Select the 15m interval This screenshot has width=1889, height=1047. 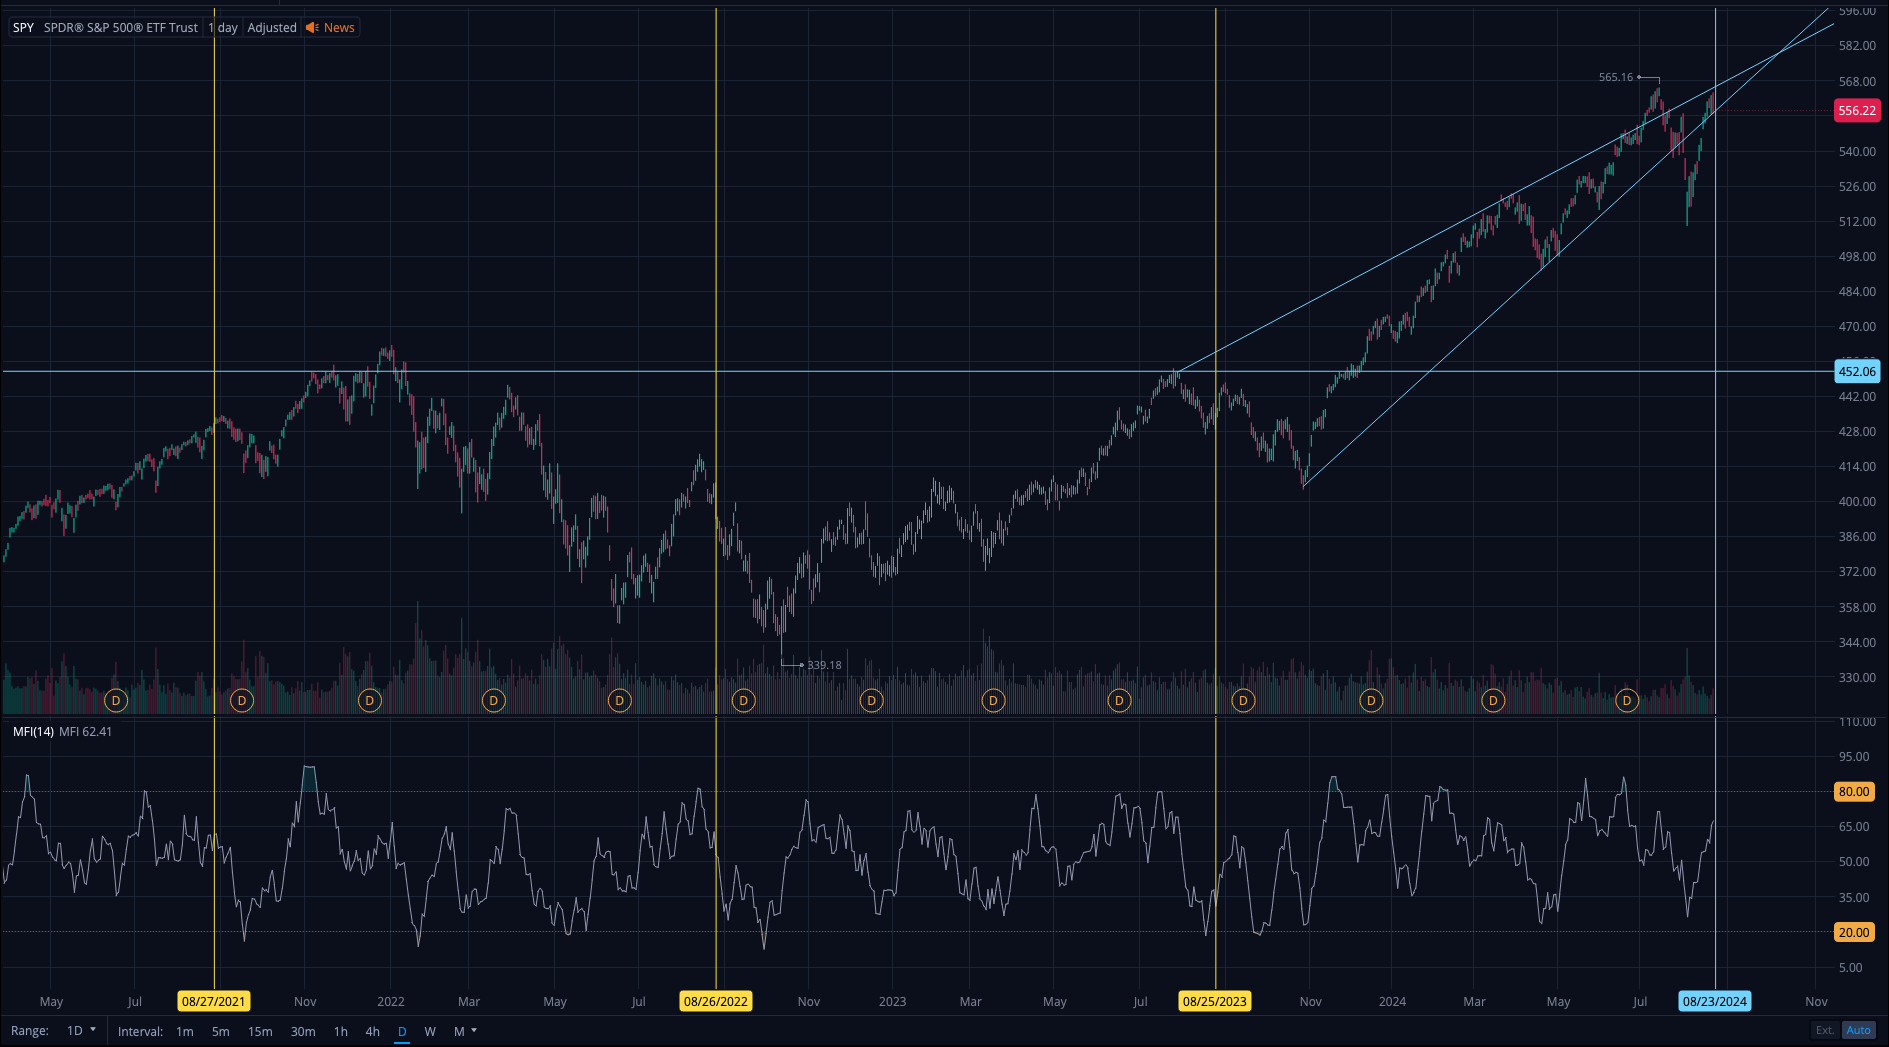coord(260,1031)
